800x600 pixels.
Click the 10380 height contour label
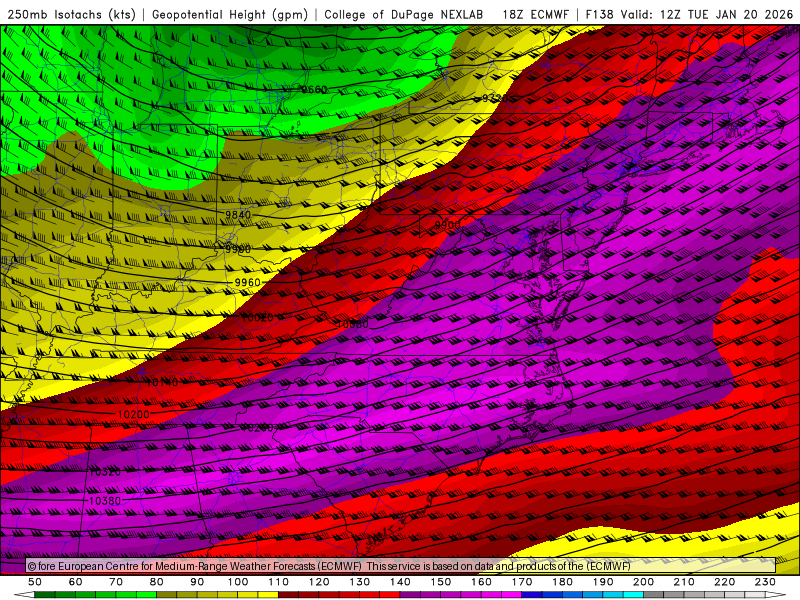(x=105, y=501)
